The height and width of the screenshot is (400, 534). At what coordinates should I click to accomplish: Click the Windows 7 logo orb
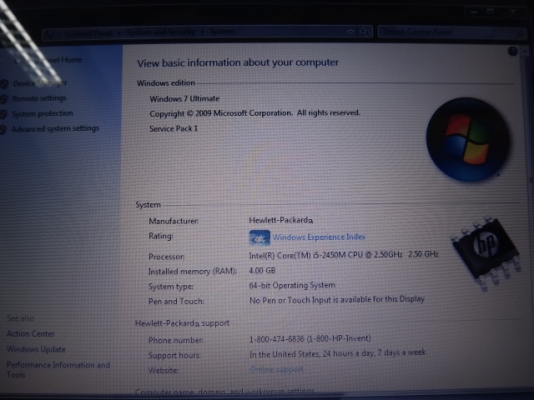pyautogui.click(x=468, y=140)
